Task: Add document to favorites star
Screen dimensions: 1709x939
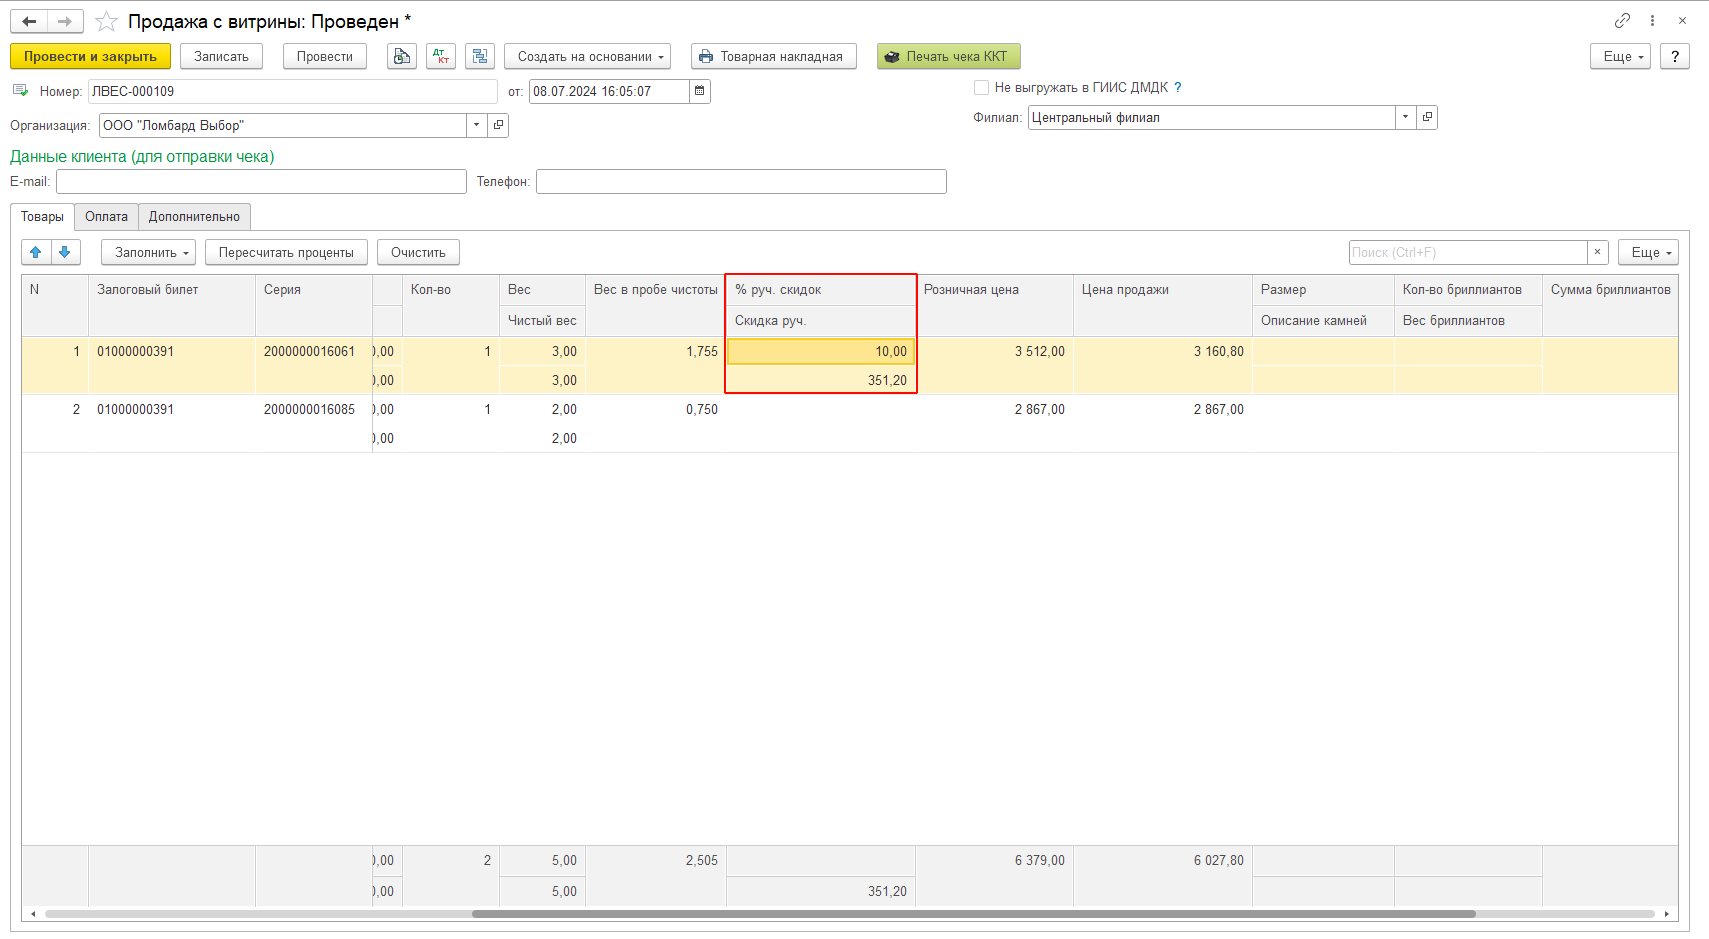Action: [x=106, y=21]
